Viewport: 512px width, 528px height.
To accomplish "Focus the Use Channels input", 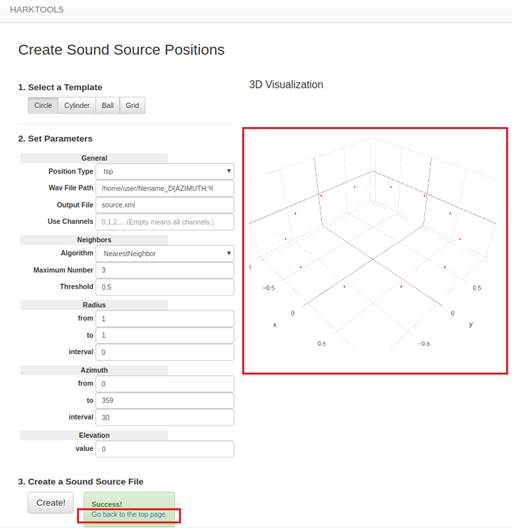I will [x=165, y=222].
